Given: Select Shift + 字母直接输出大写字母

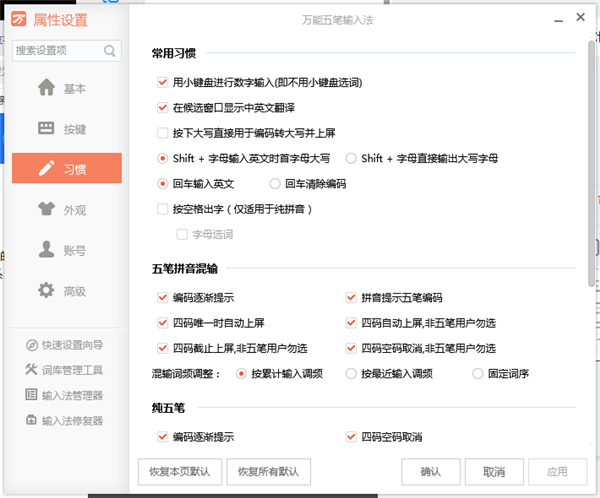Looking at the screenshot, I should click(x=351, y=158).
